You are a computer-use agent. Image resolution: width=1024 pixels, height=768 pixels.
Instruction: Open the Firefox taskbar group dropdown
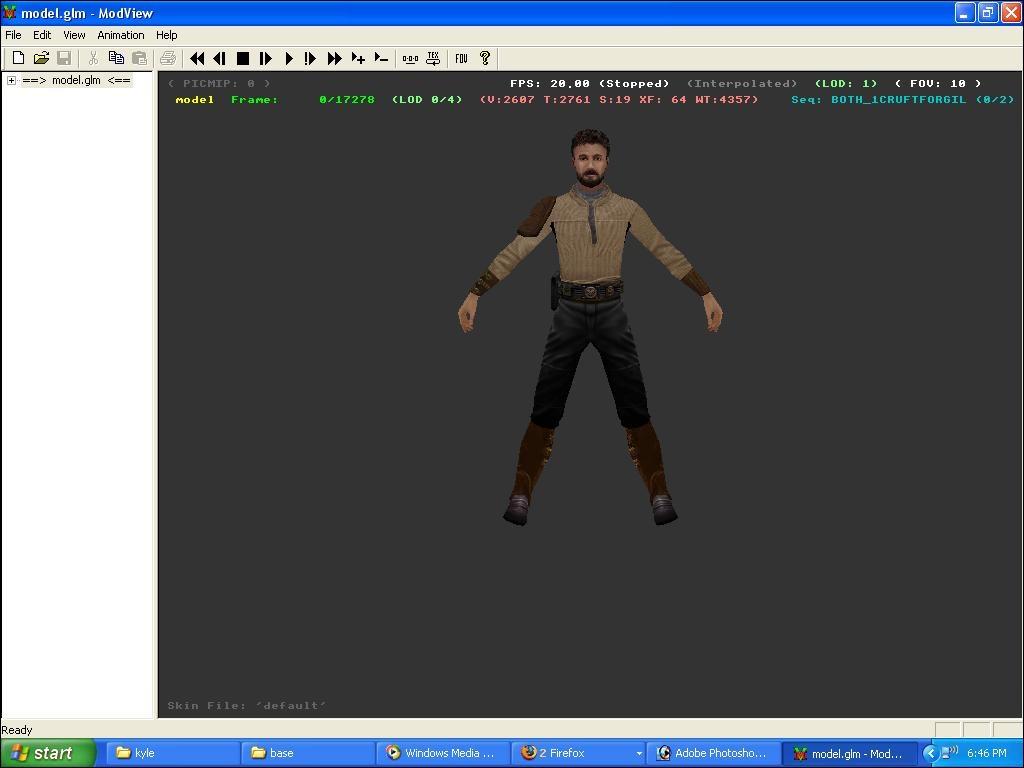pos(638,753)
